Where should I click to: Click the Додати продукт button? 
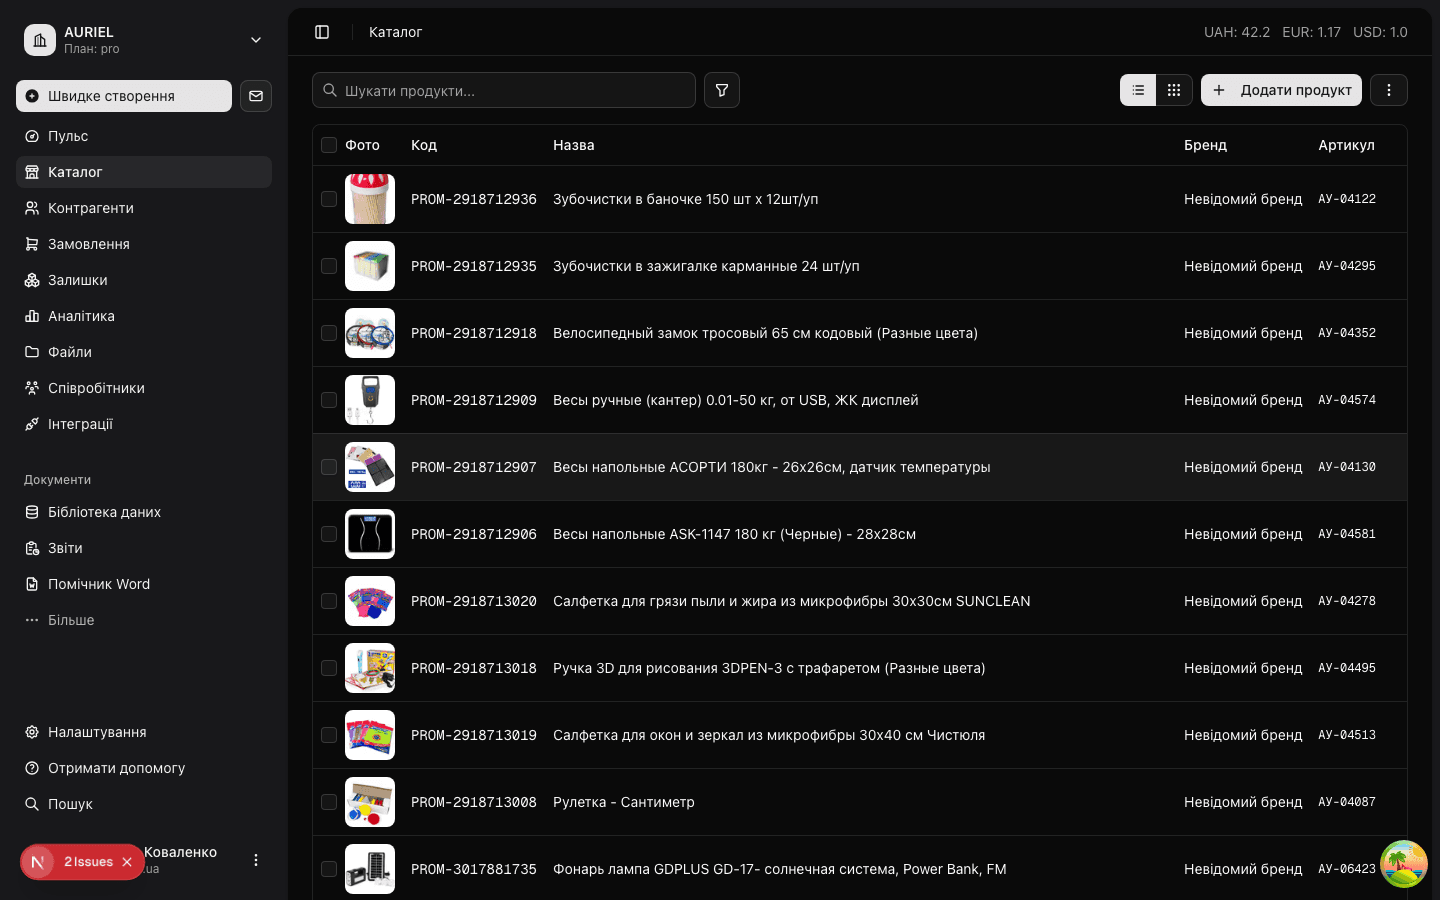pyautogui.click(x=1281, y=90)
